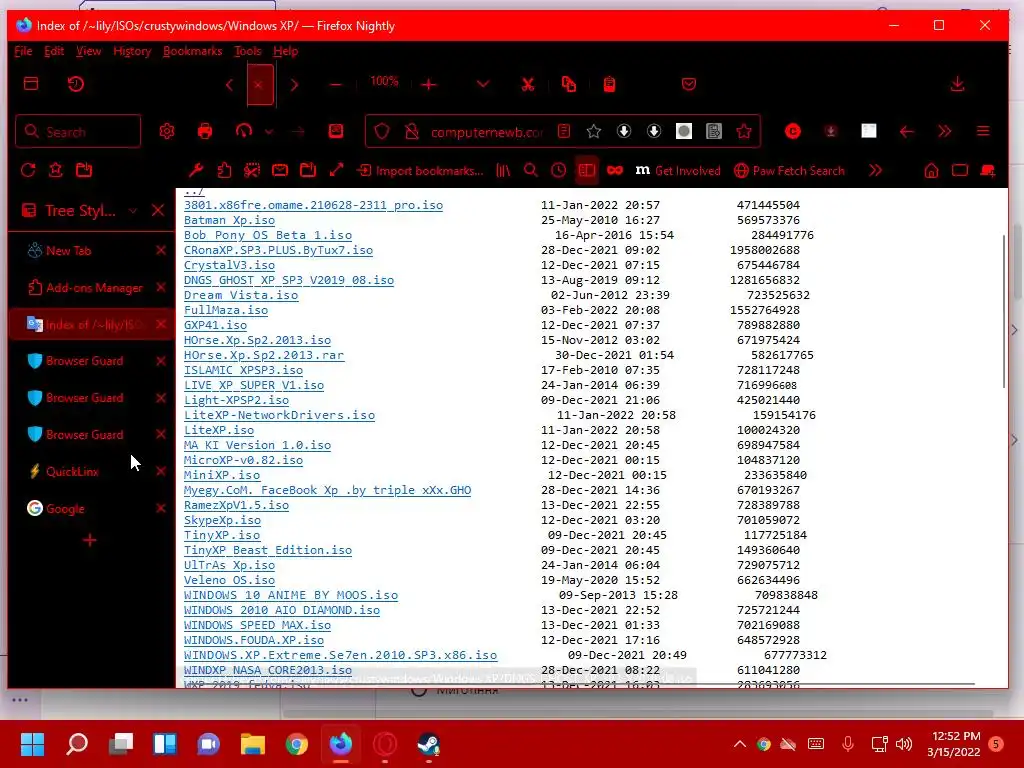Click the Print icon
The image size is (1024, 768).
[x=204, y=131]
